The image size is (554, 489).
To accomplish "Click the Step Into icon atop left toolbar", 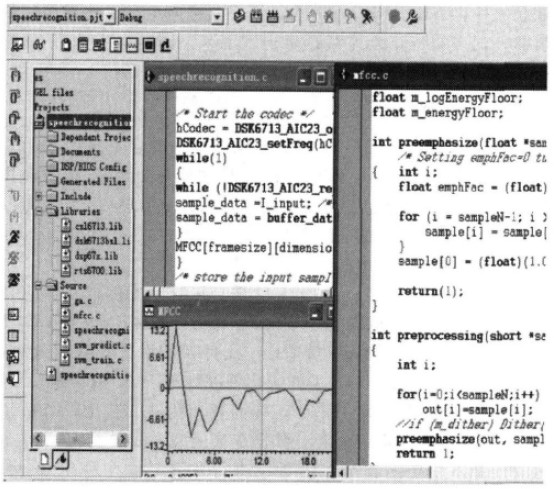I will (x=15, y=76).
